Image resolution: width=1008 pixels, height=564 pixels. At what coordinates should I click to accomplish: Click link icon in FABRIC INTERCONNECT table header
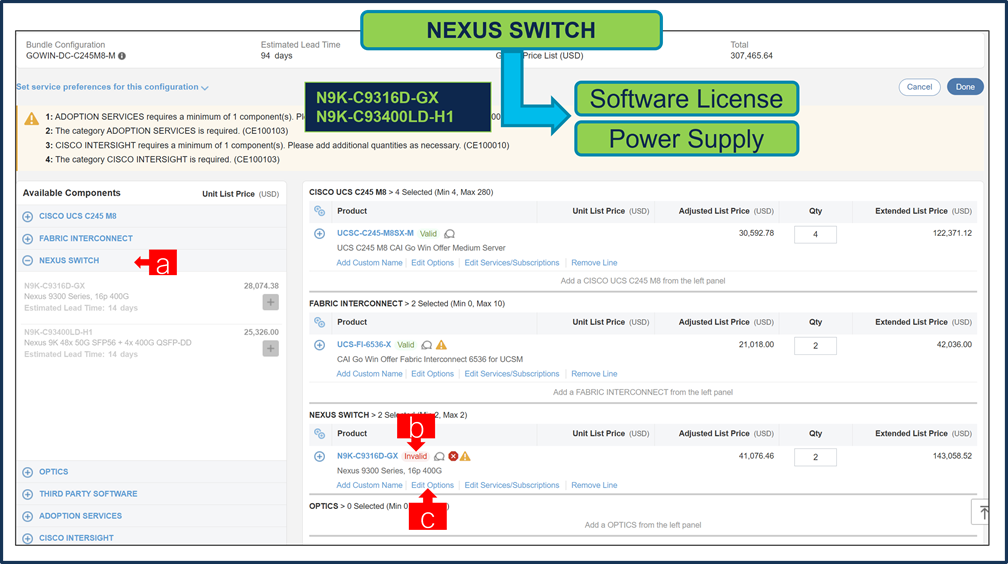320,322
